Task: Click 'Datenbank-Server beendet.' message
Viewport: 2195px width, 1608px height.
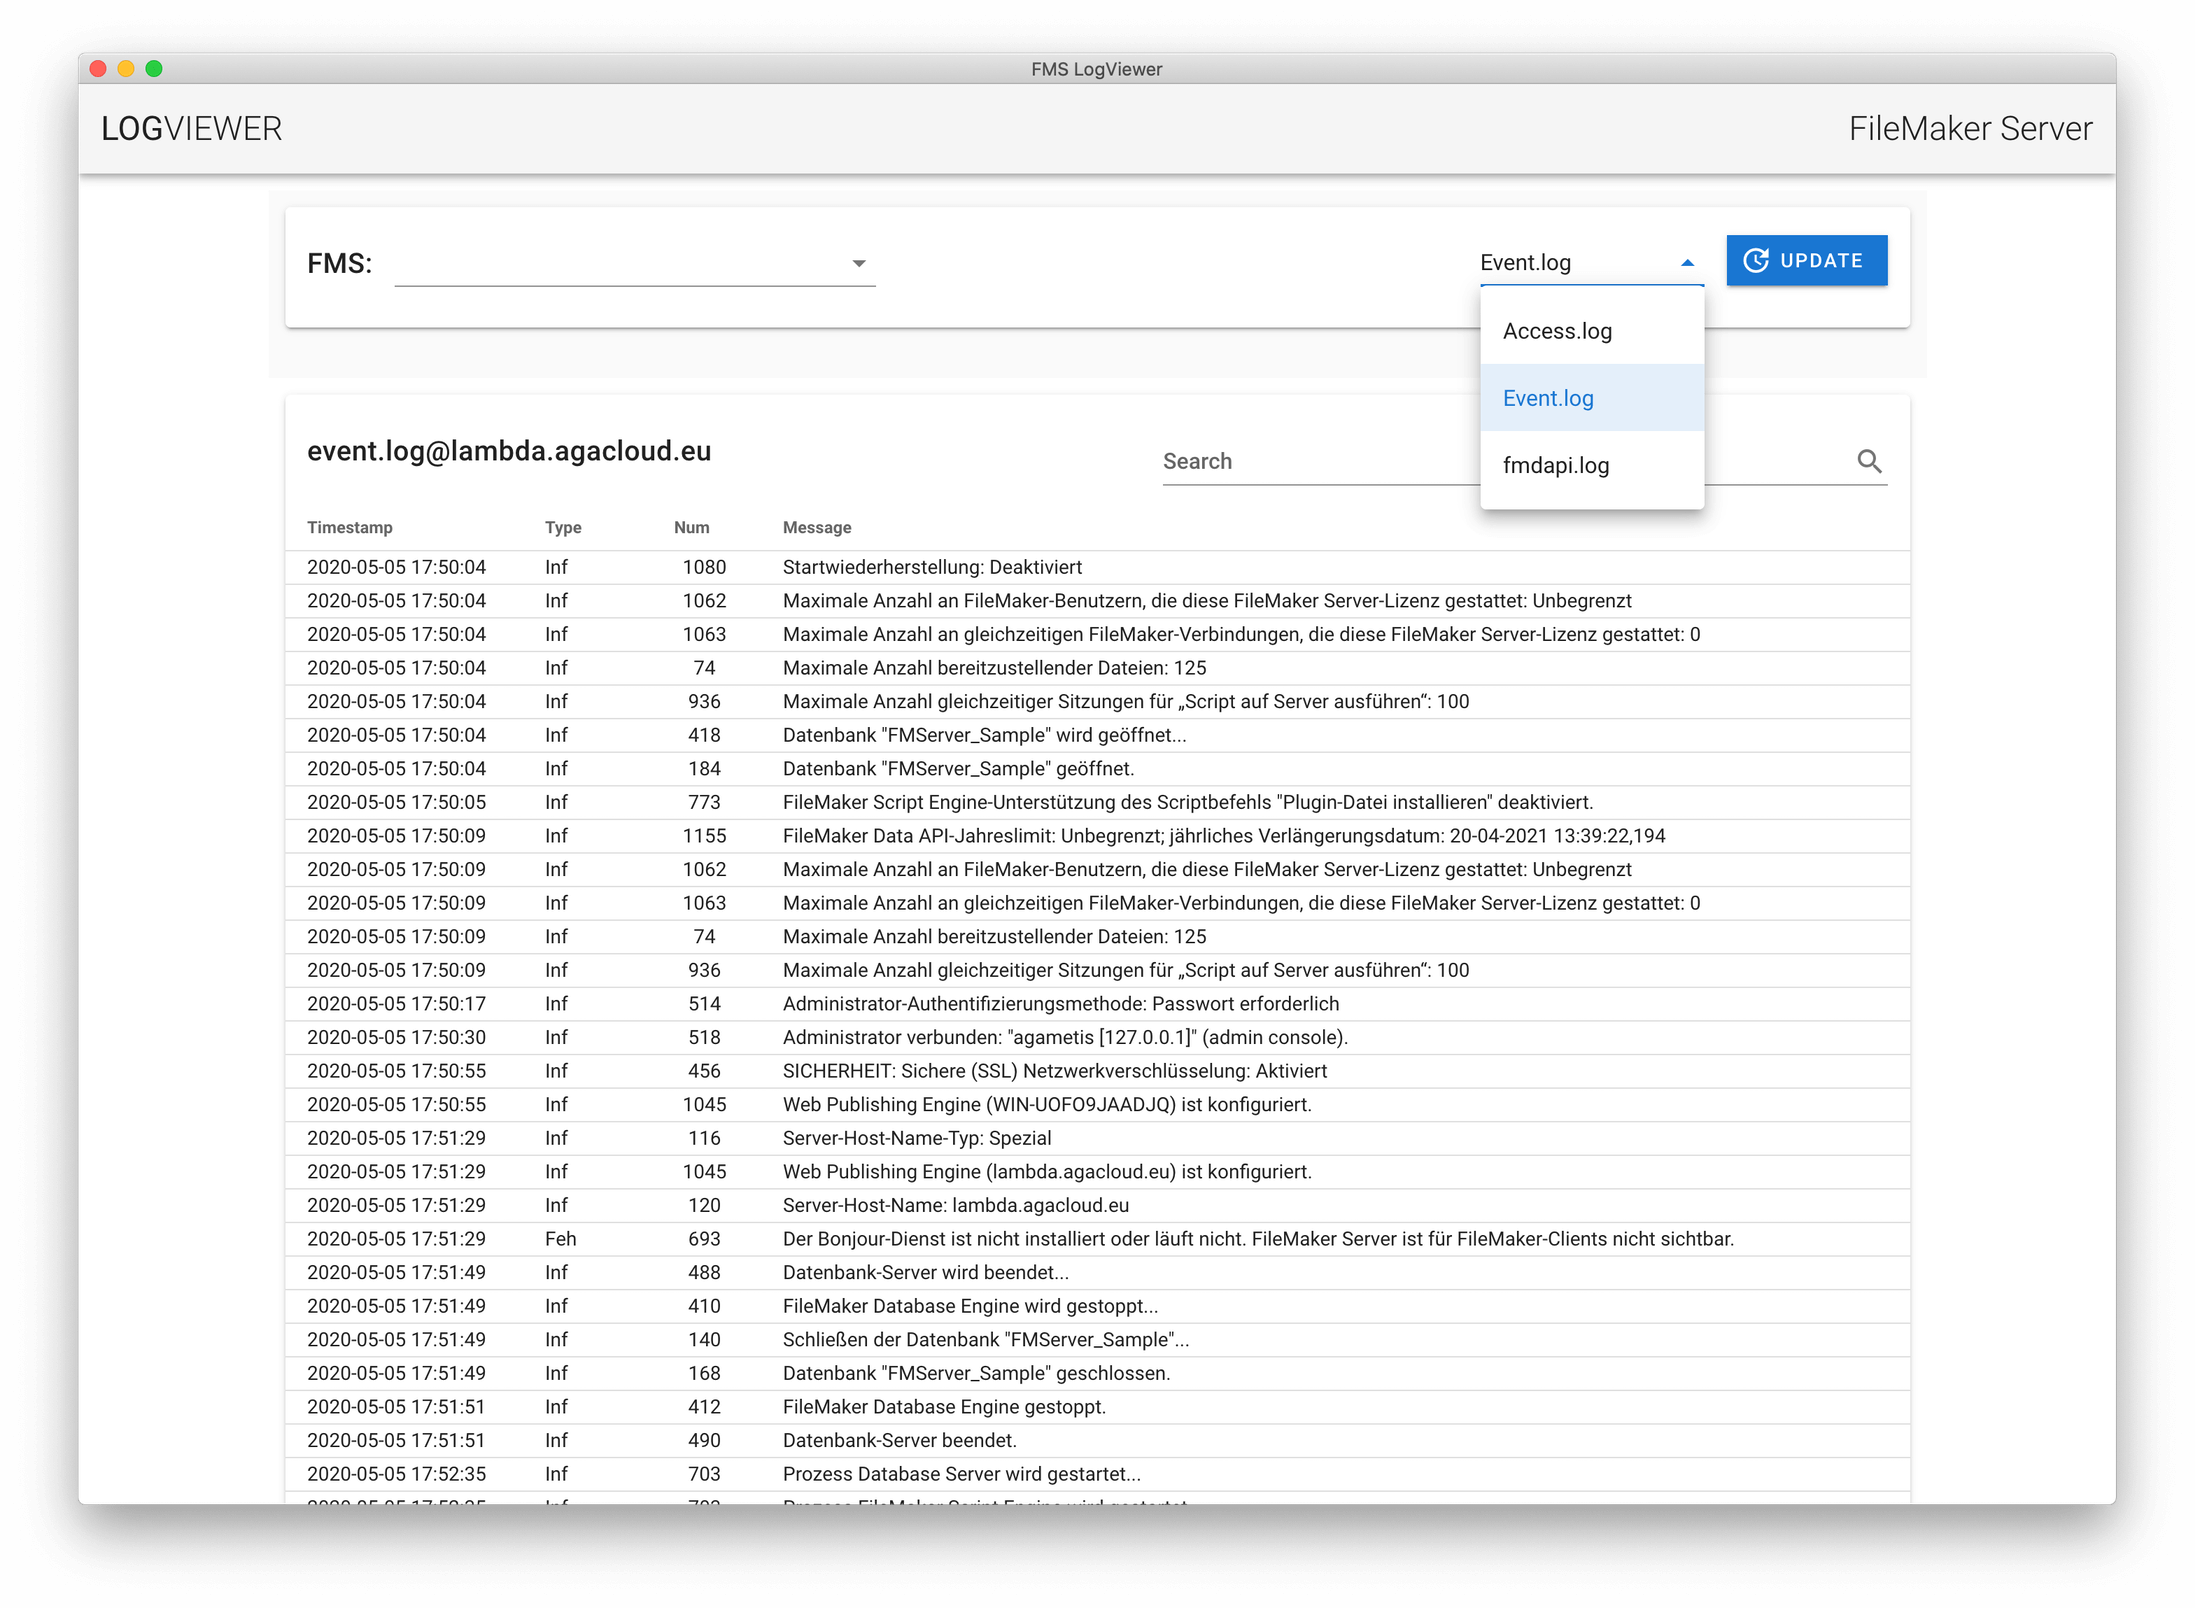Action: (899, 1441)
